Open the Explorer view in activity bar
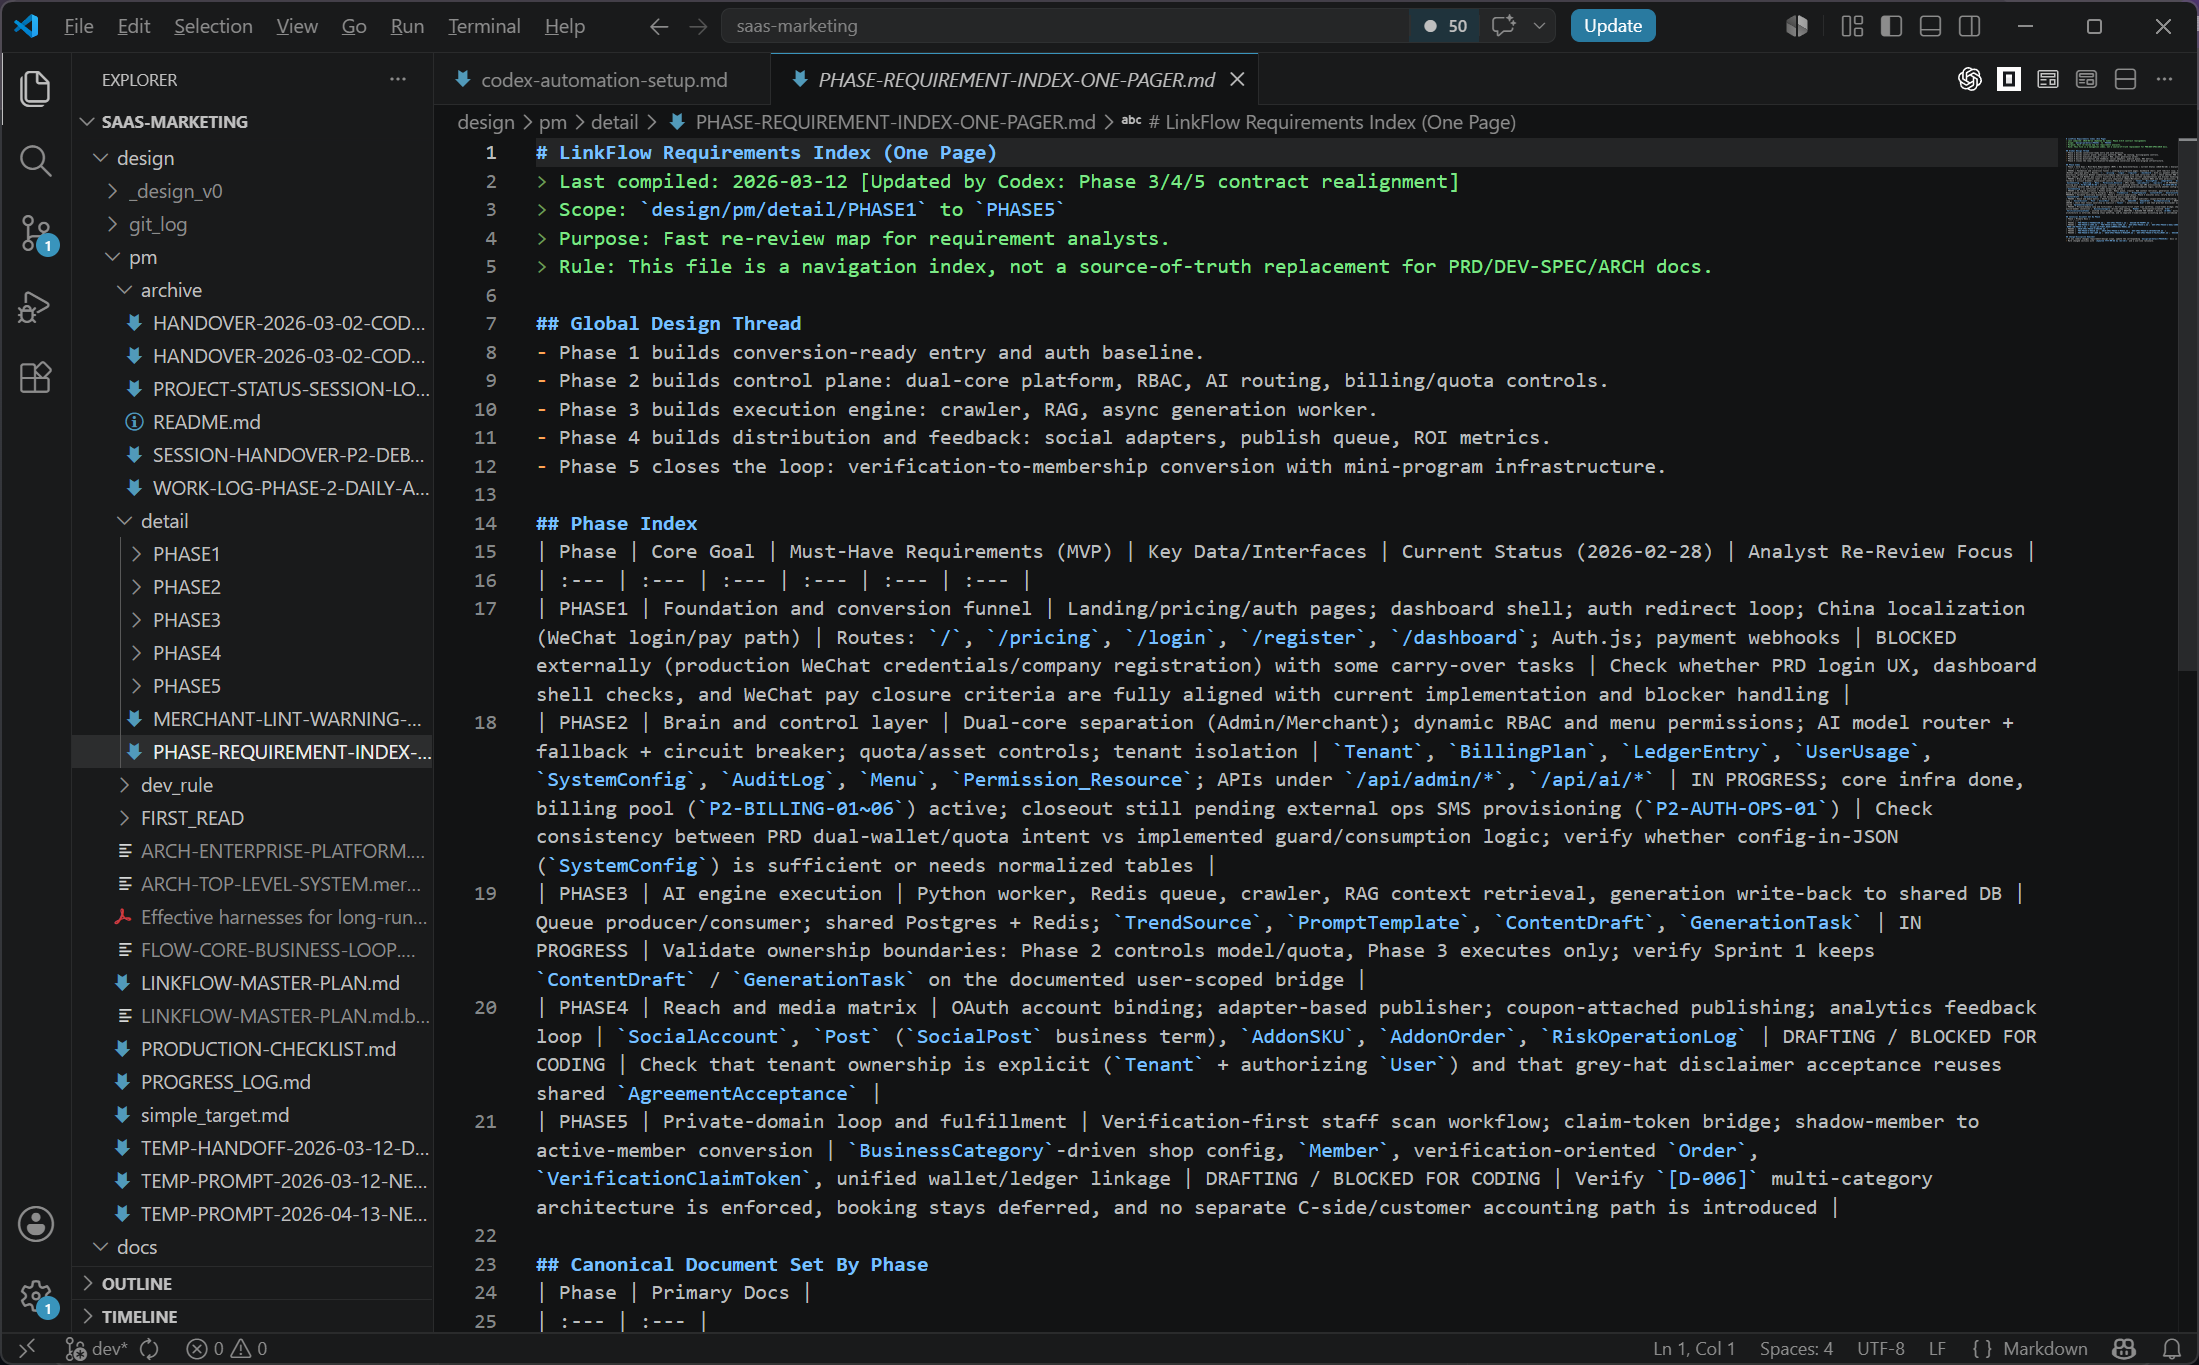Image resolution: width=2199 pixels, height=1365 pixels. 36,88
